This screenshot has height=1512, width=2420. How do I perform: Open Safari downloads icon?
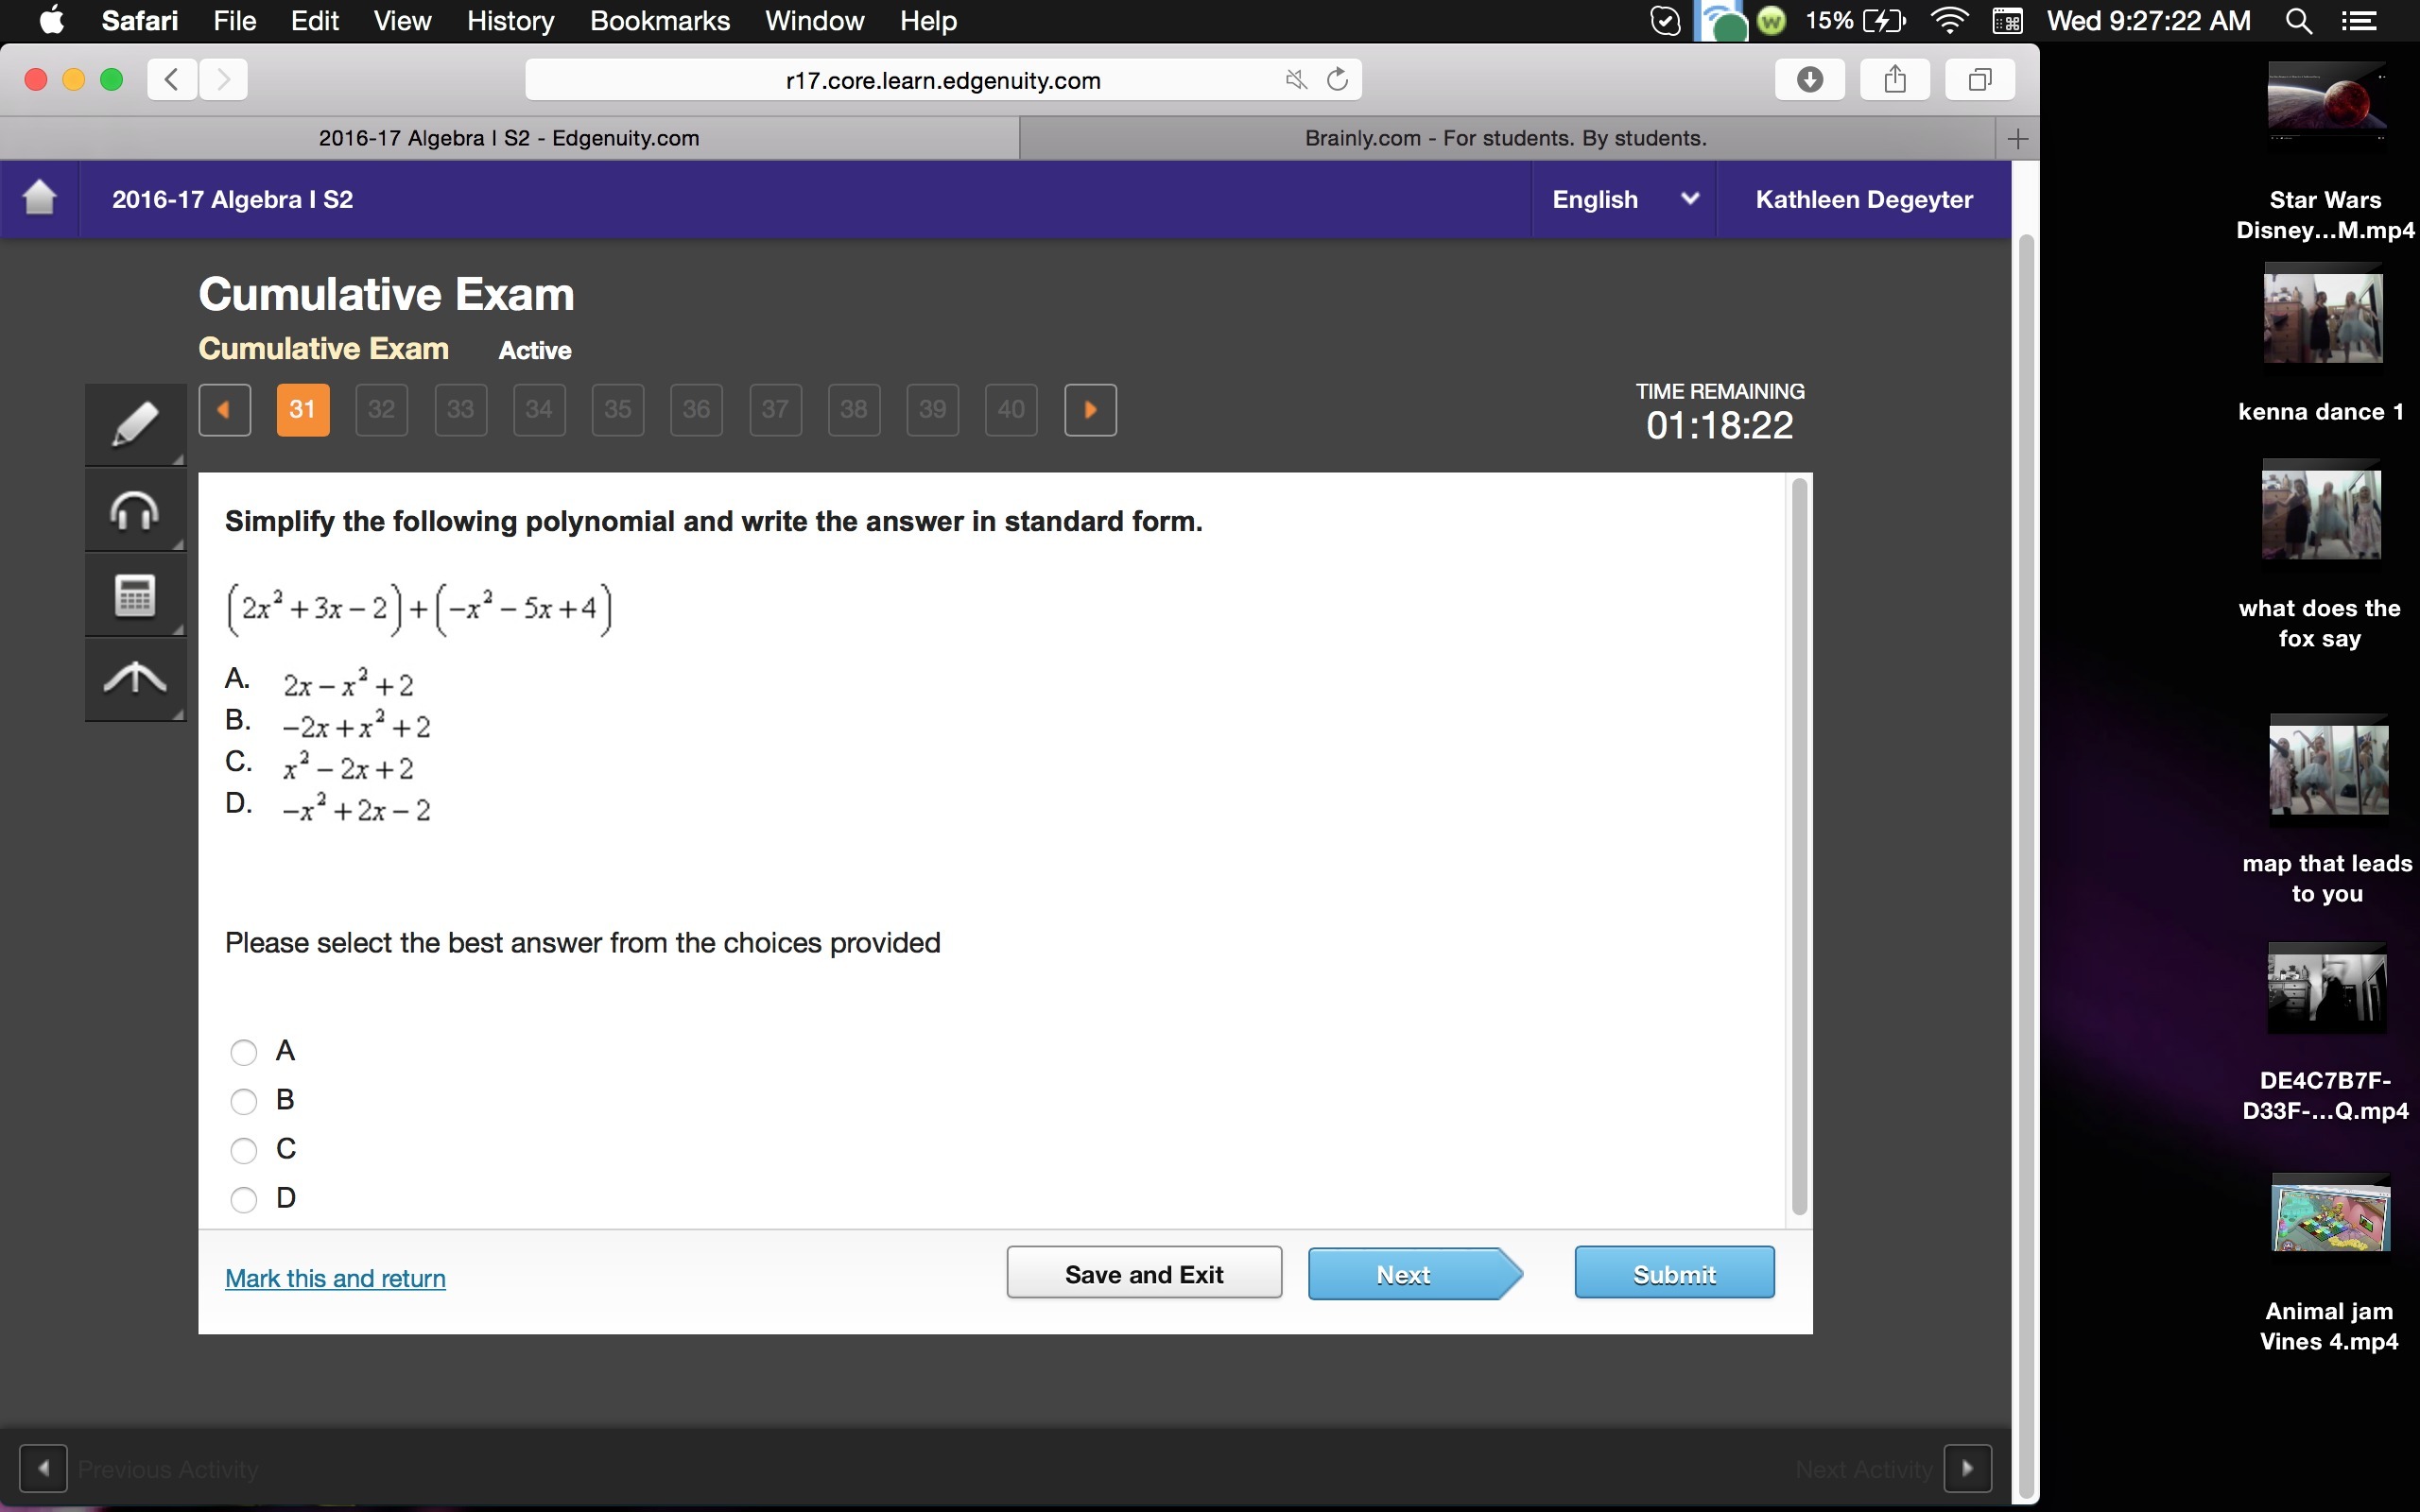pos(1809,79)
